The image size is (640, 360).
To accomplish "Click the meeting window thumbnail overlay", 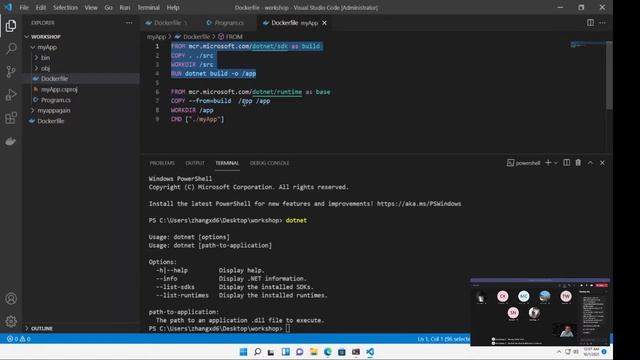I will [x=540, y=312].
